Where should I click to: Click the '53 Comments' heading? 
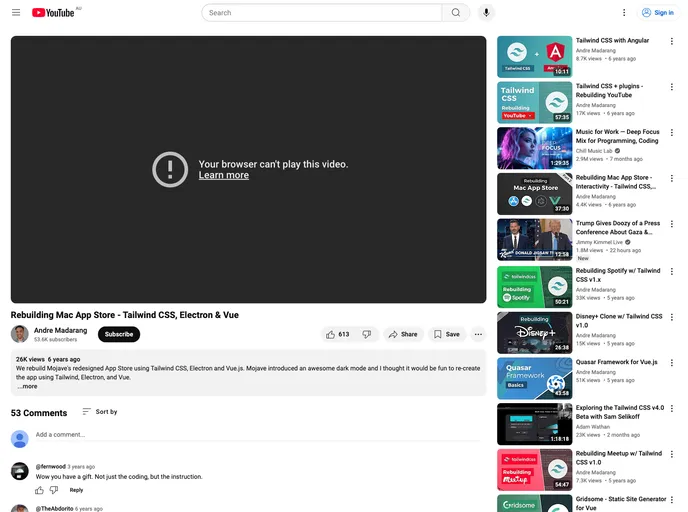39,413
